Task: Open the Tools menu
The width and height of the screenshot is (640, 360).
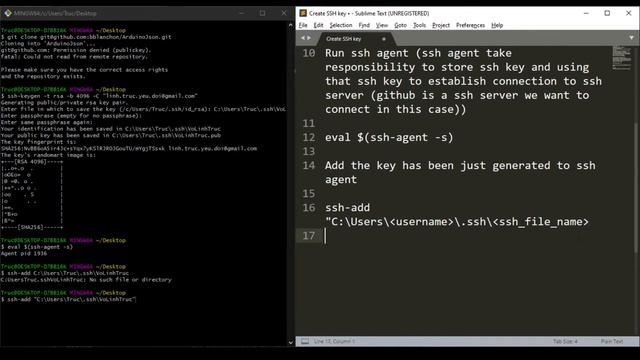Action: pos(419,25)
